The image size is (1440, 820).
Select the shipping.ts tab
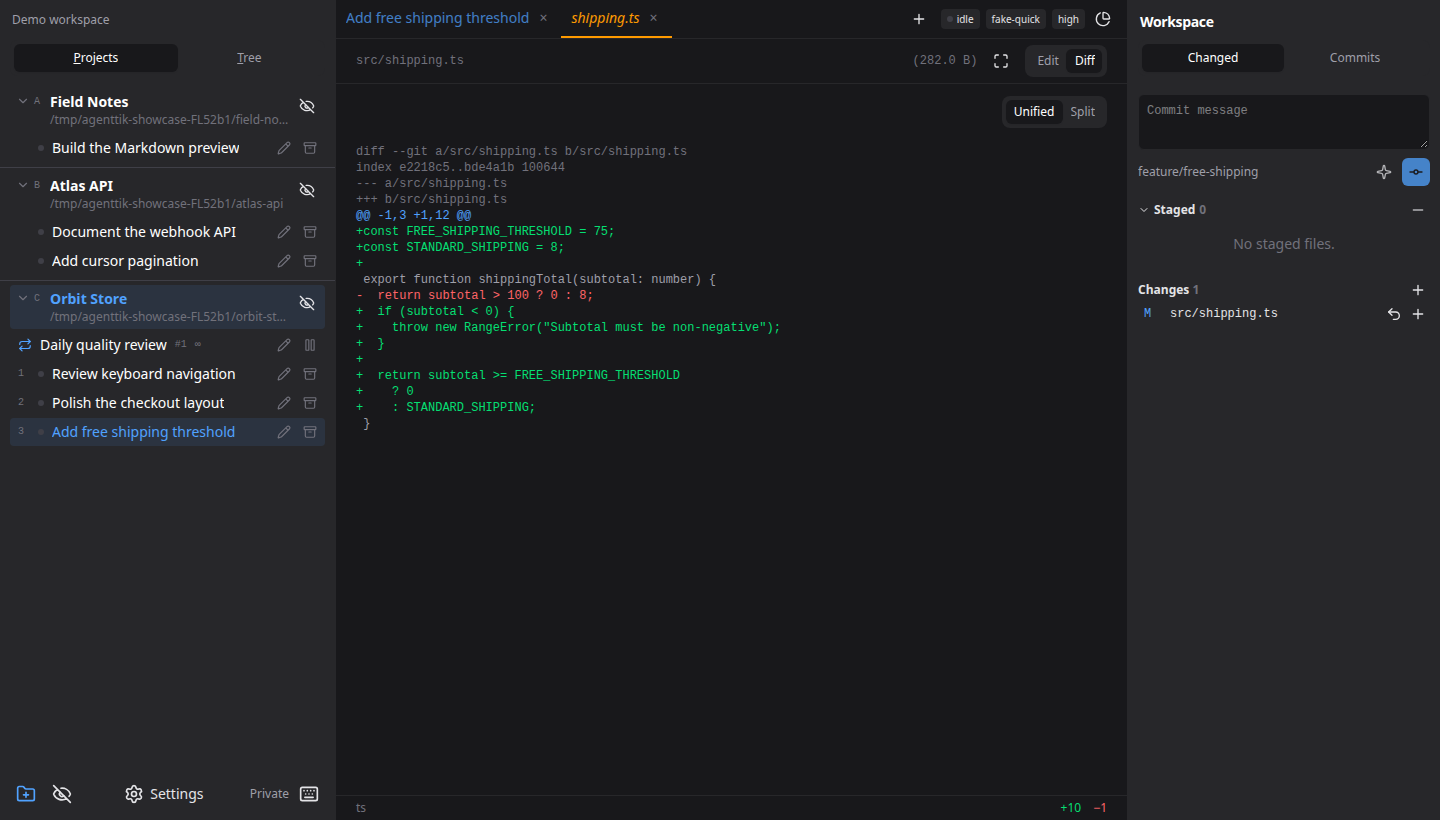coord(605,18)
